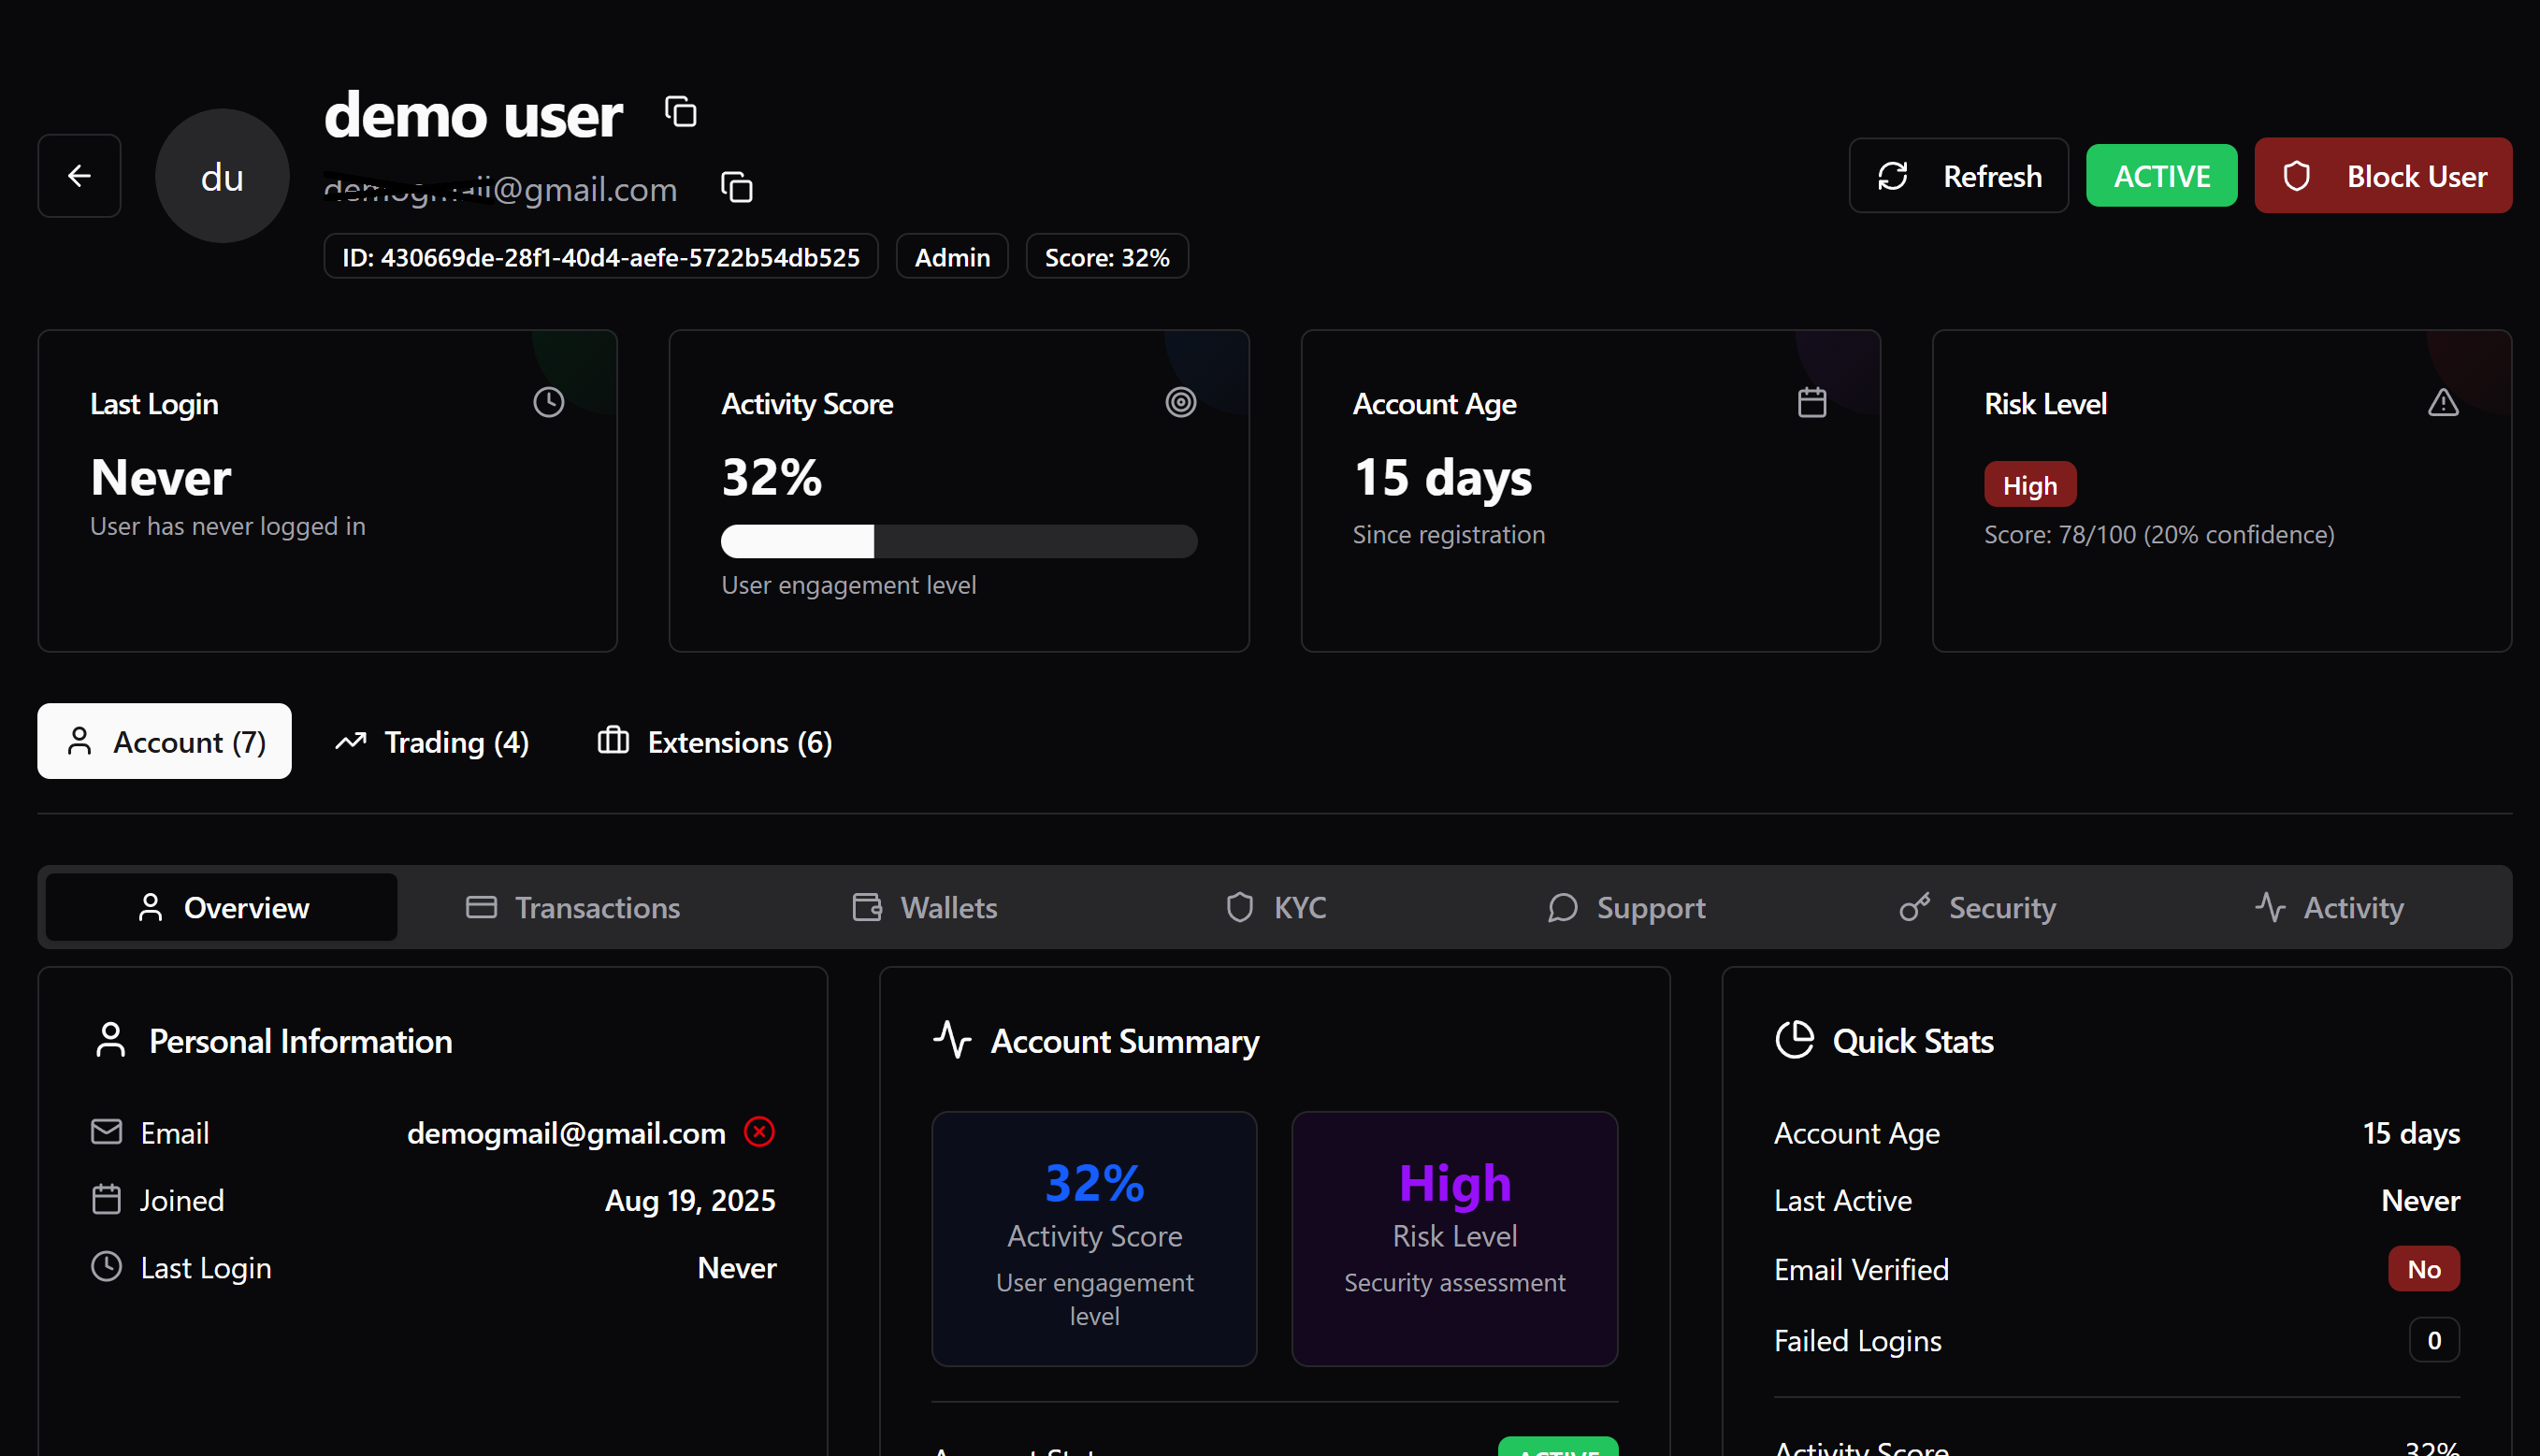Click the Last Login clock icon
Viewport: 2540px width, 1456px height.
point(548,403)
